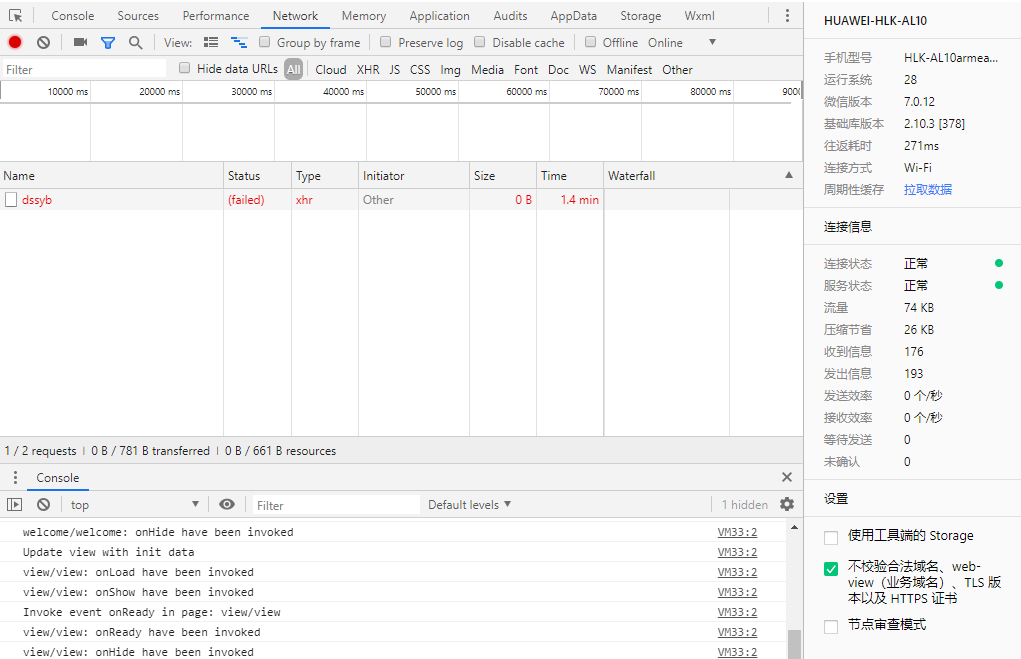
Task: Open the Application tab
Action: tap(440, 16)
